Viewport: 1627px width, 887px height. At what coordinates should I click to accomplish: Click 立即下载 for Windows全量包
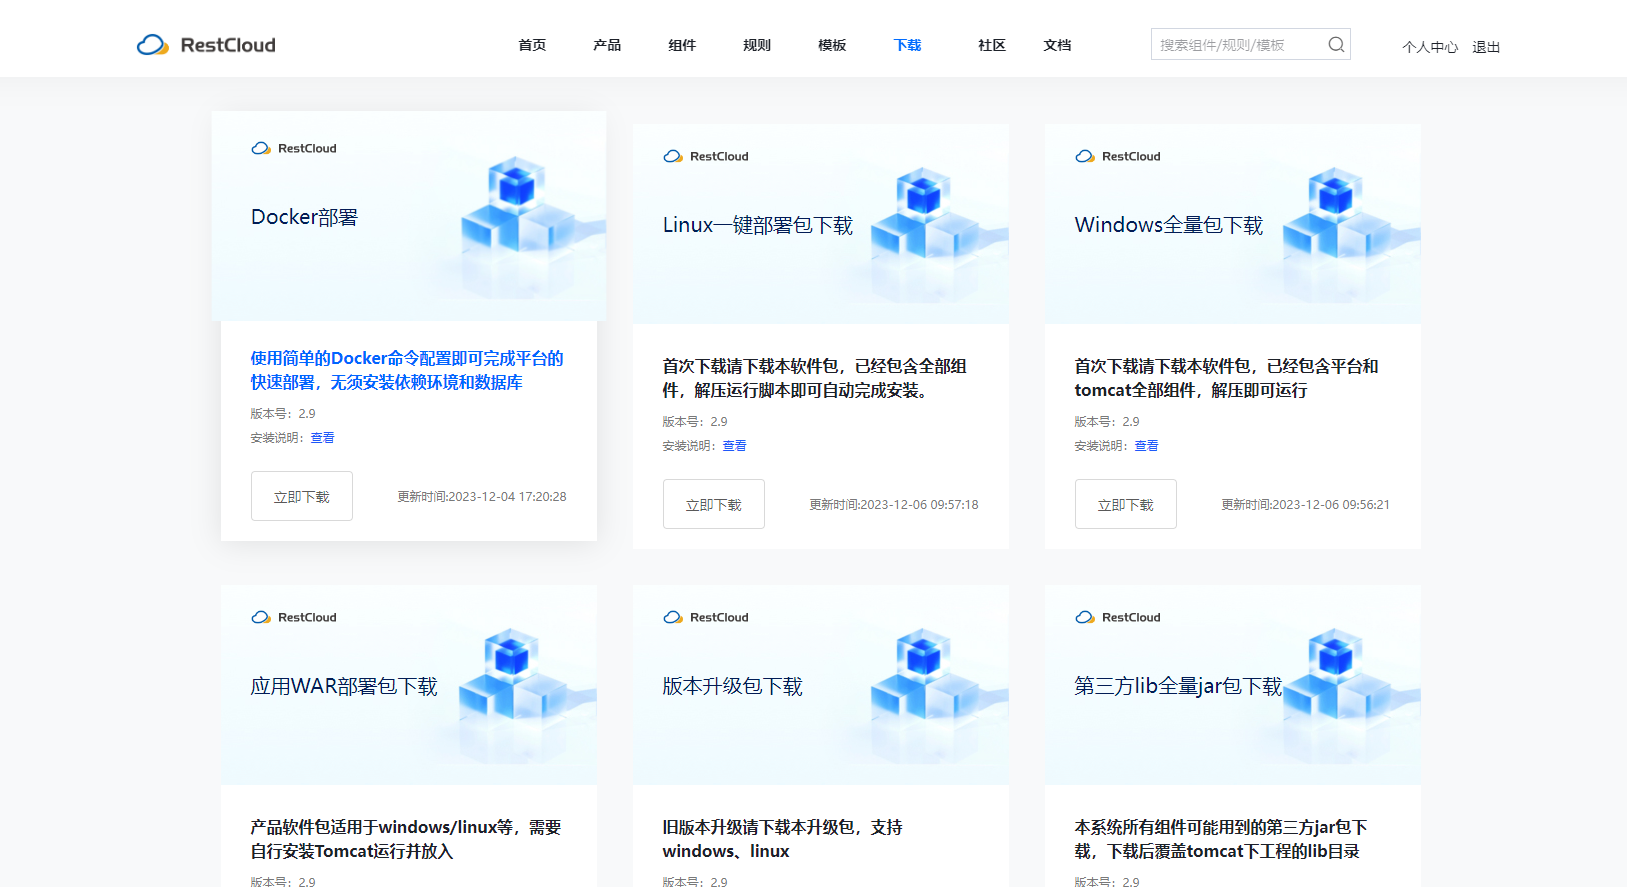(1126, 504)
